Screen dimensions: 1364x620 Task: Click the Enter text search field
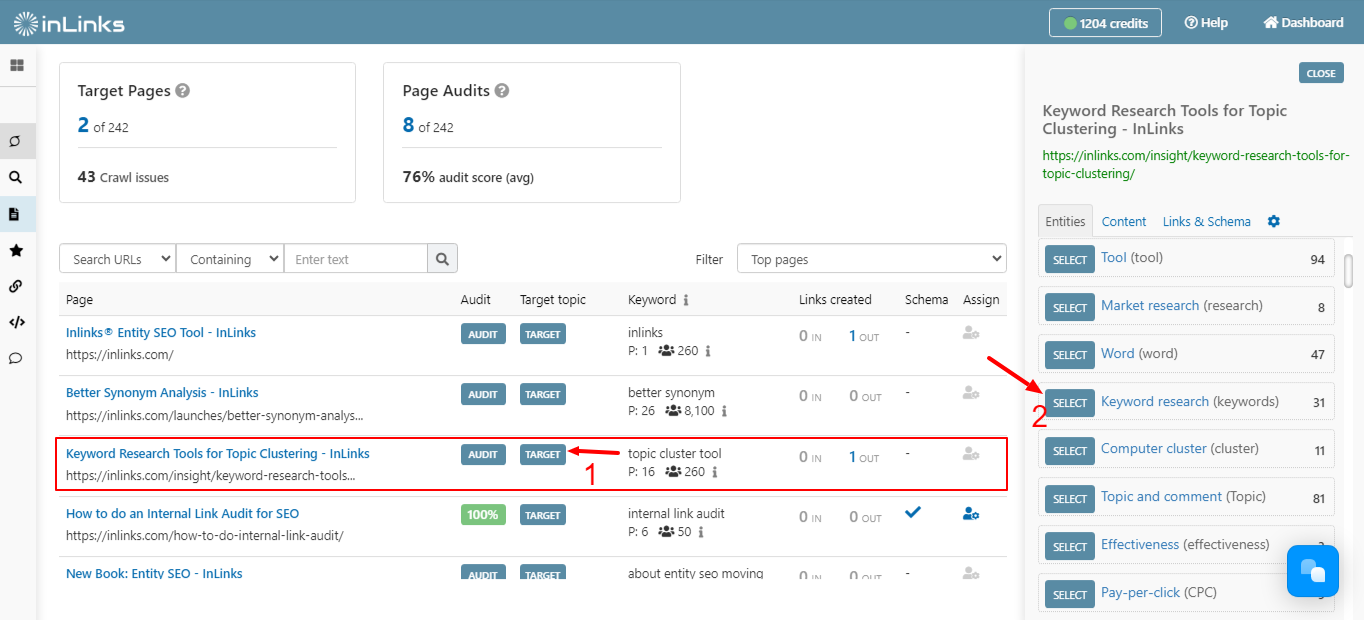coord(356,259)
